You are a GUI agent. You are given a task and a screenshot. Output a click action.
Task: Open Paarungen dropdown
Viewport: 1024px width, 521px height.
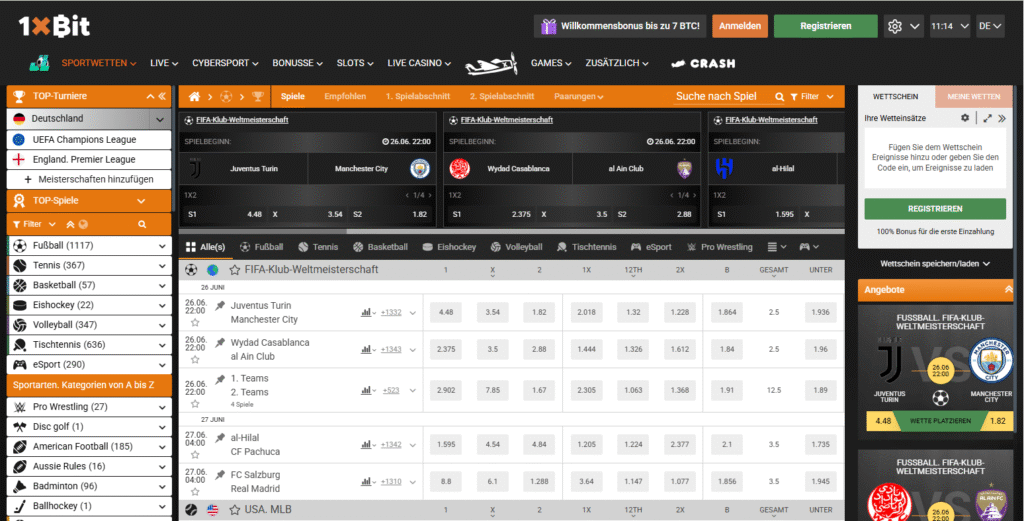578,97
